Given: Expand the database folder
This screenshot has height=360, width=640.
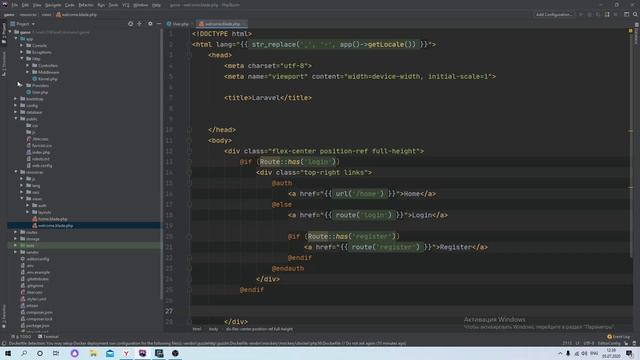Looking at the screenshot, I should coord(16,112).
